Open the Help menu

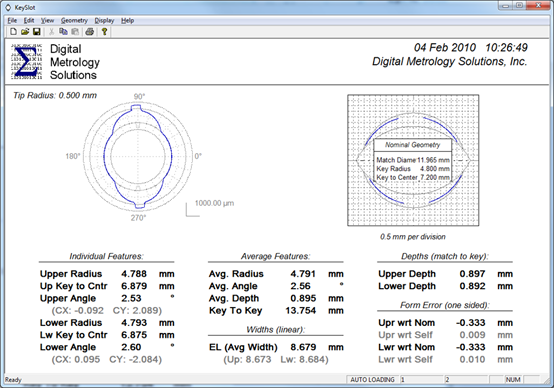pos(128,20)
